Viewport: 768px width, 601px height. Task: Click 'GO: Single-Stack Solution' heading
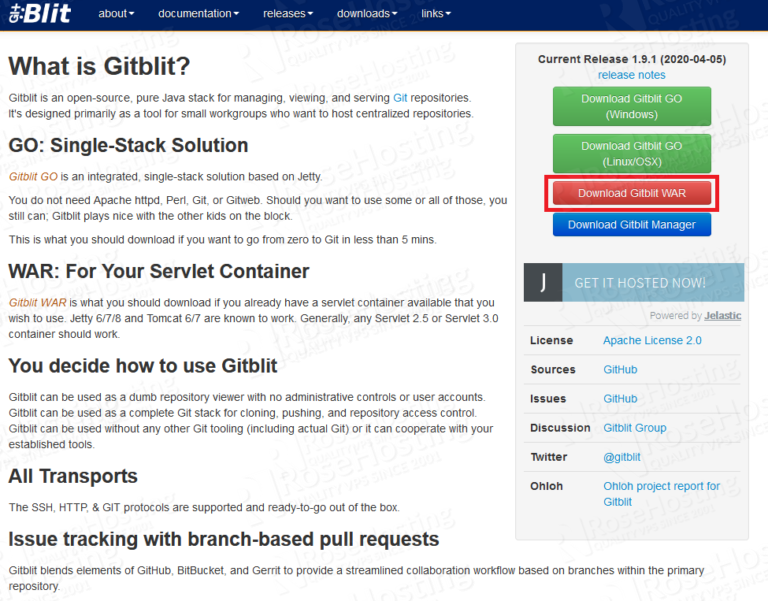(128, 145)
